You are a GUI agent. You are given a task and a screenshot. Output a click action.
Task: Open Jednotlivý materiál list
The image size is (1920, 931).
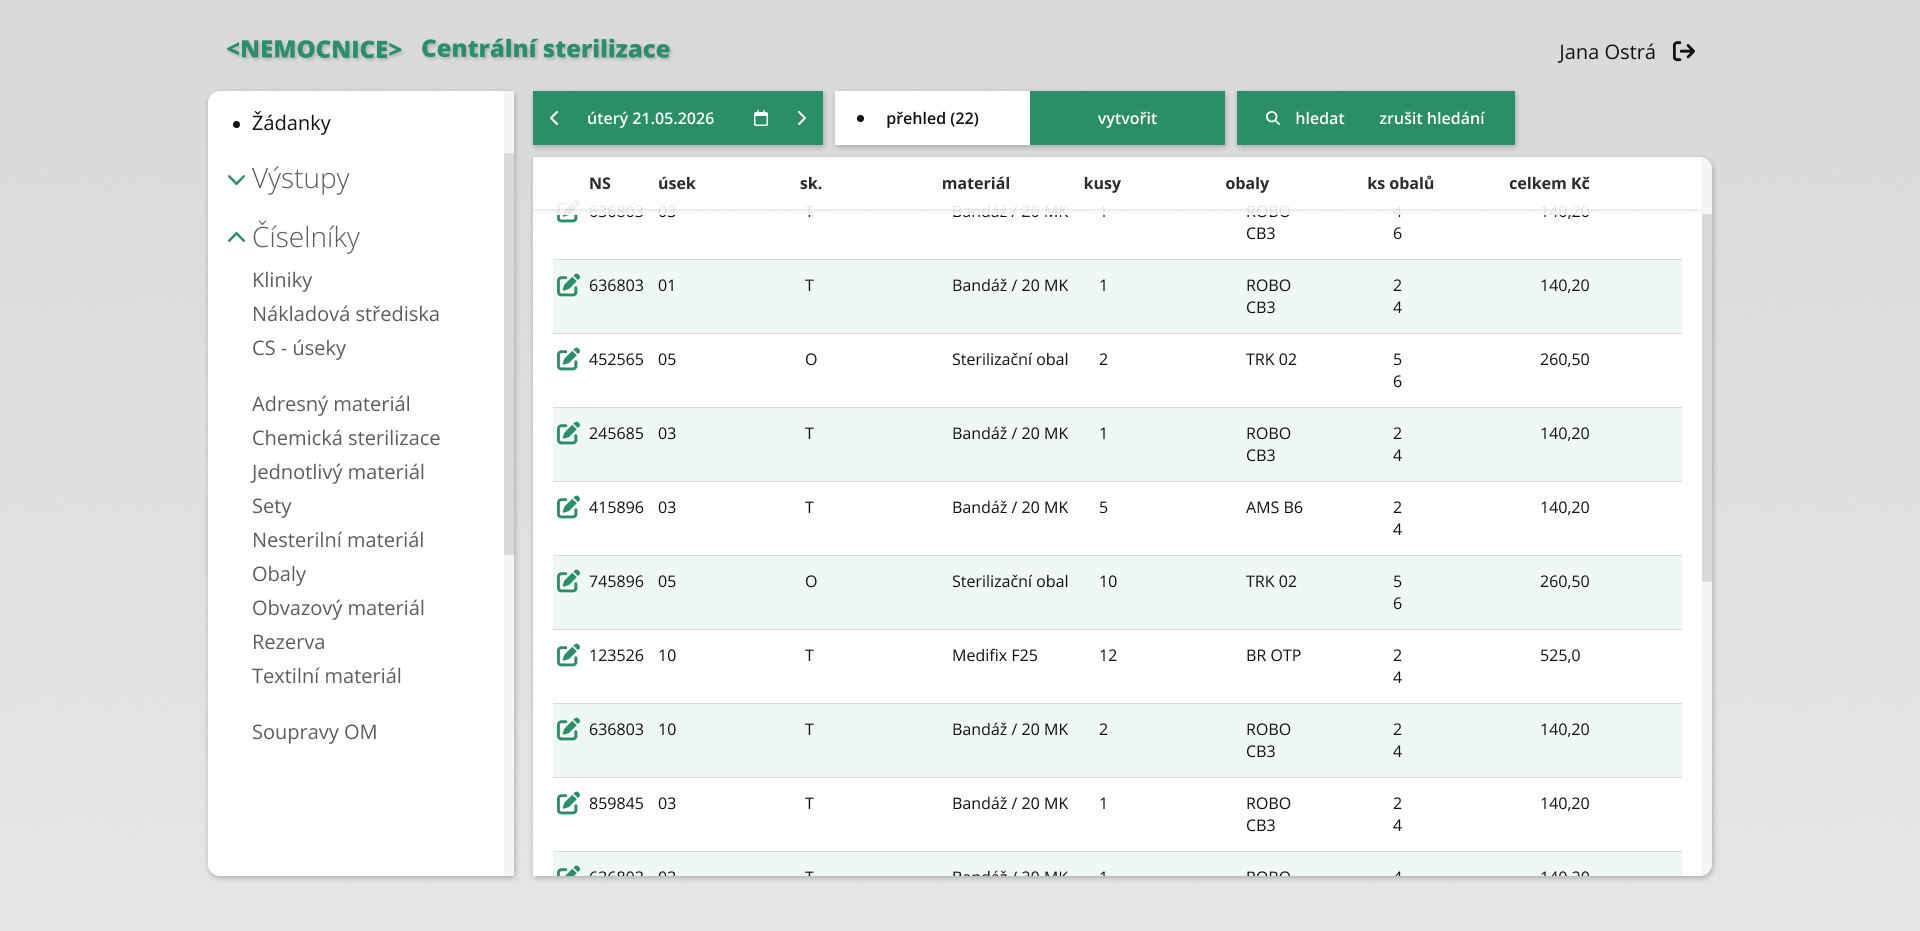[x=338, y=472]
